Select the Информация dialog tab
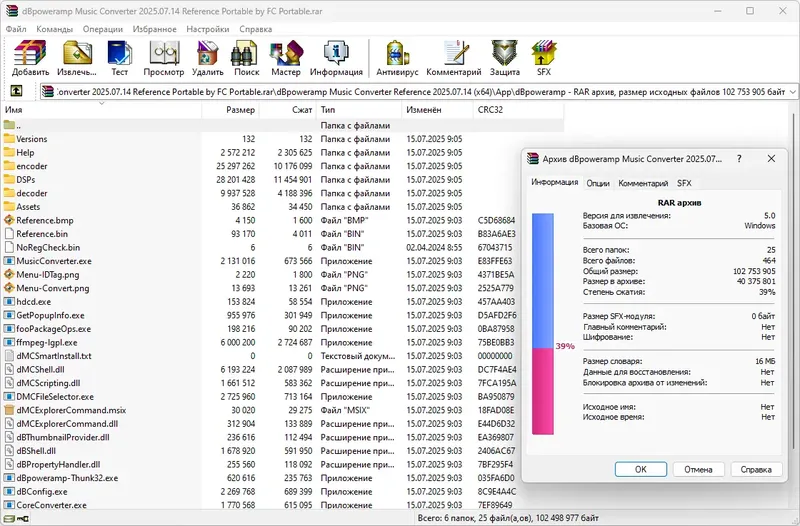 coord(555,182)
